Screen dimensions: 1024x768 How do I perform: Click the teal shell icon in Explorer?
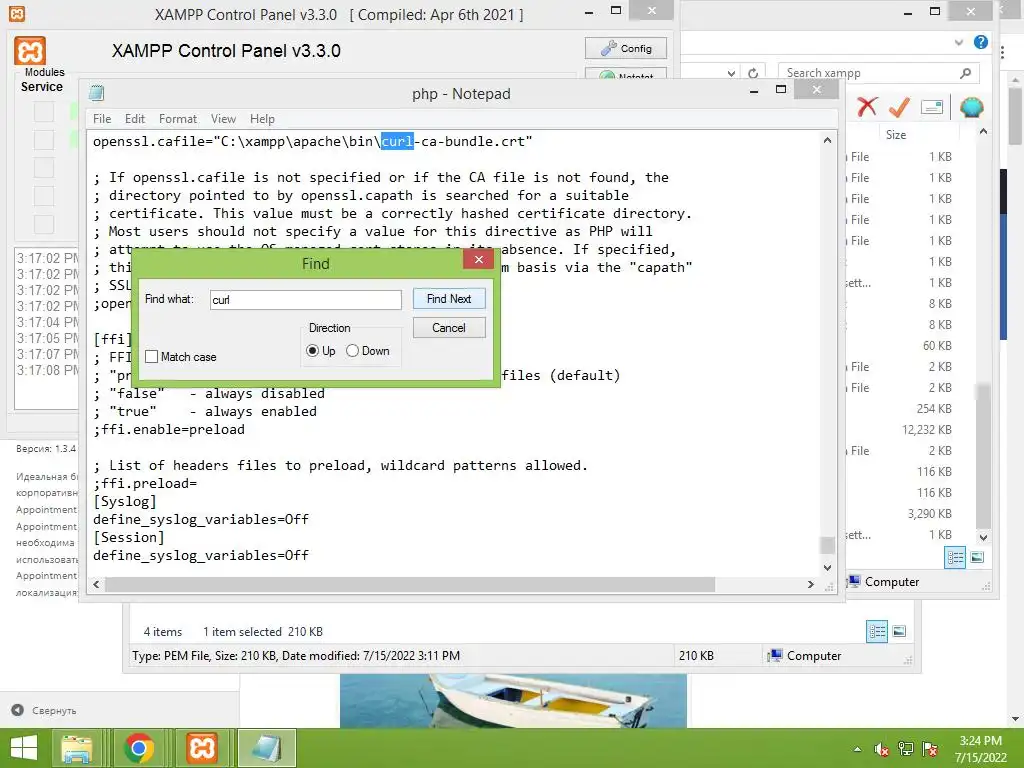[x=971, y=106]
